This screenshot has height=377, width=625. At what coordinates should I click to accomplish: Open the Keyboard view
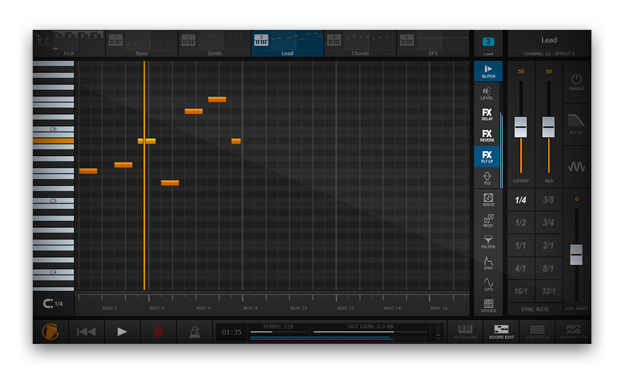[x=465, y=332]
